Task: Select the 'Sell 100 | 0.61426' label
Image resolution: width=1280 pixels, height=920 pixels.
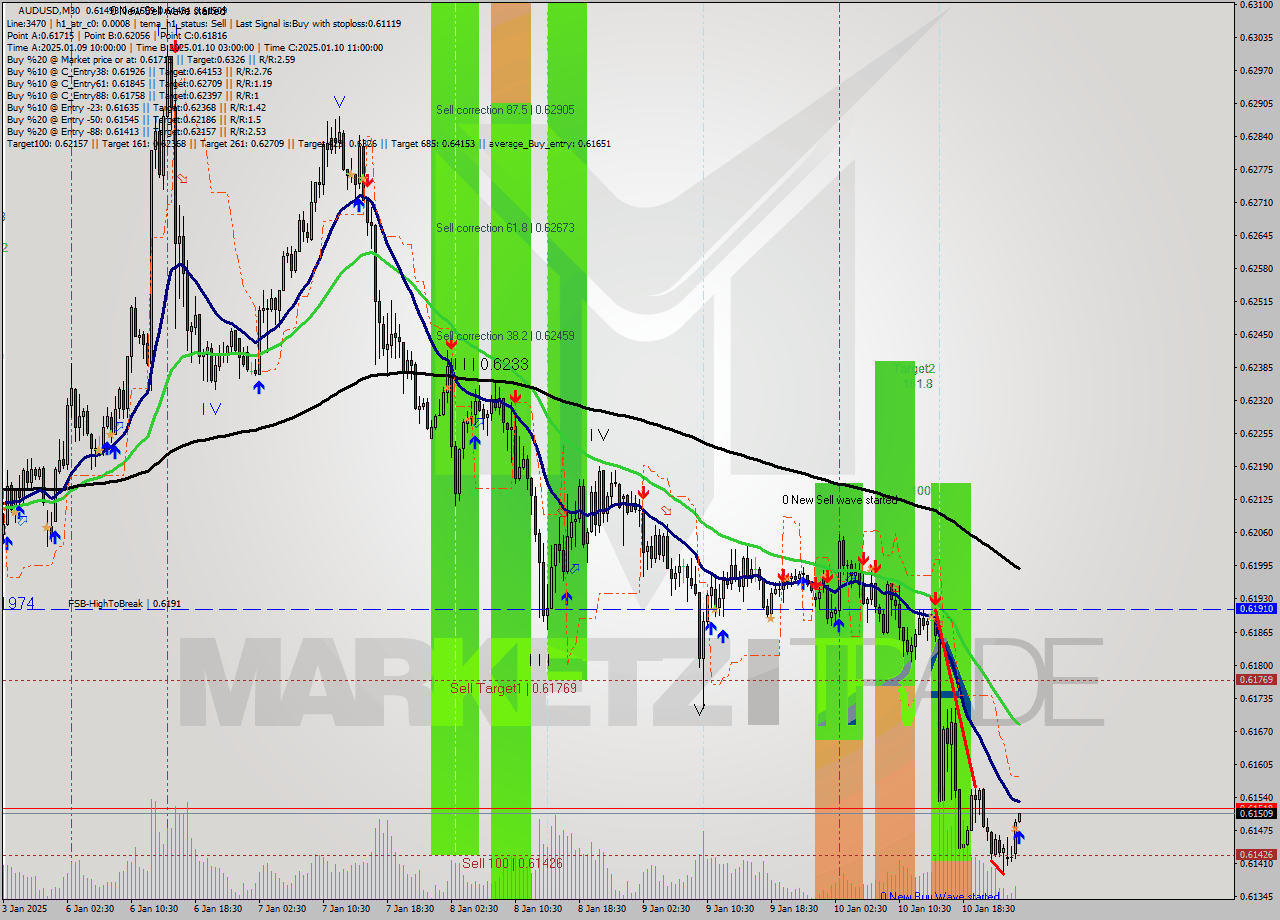Action: pyautogui.click(x=512, y=863)
